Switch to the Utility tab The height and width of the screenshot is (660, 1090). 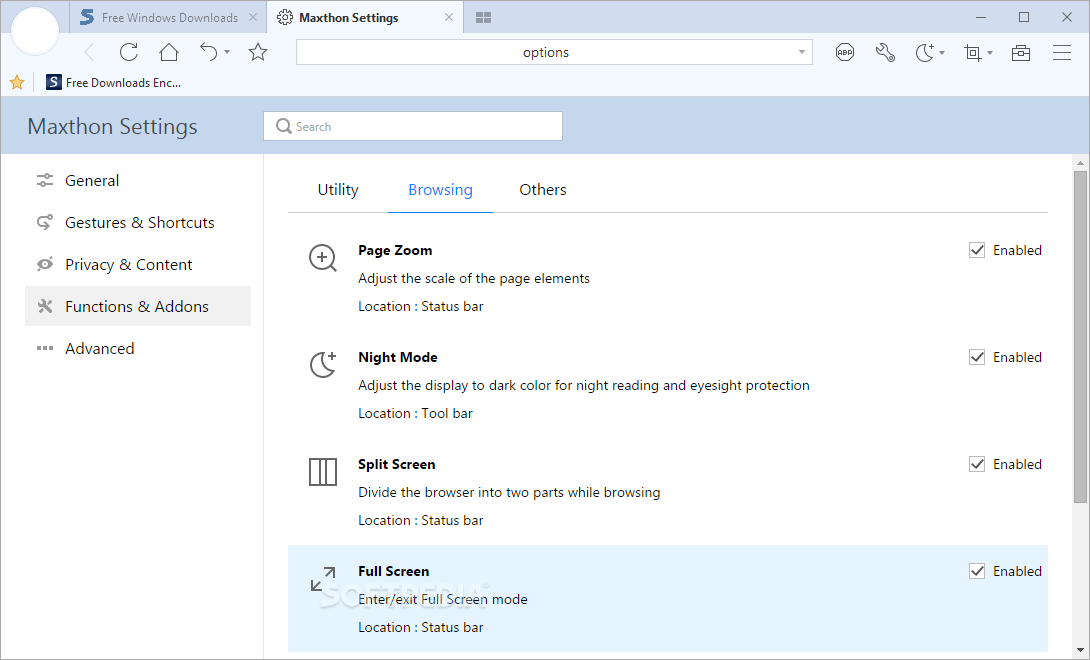pyautogui.click(x=338, y=190)
